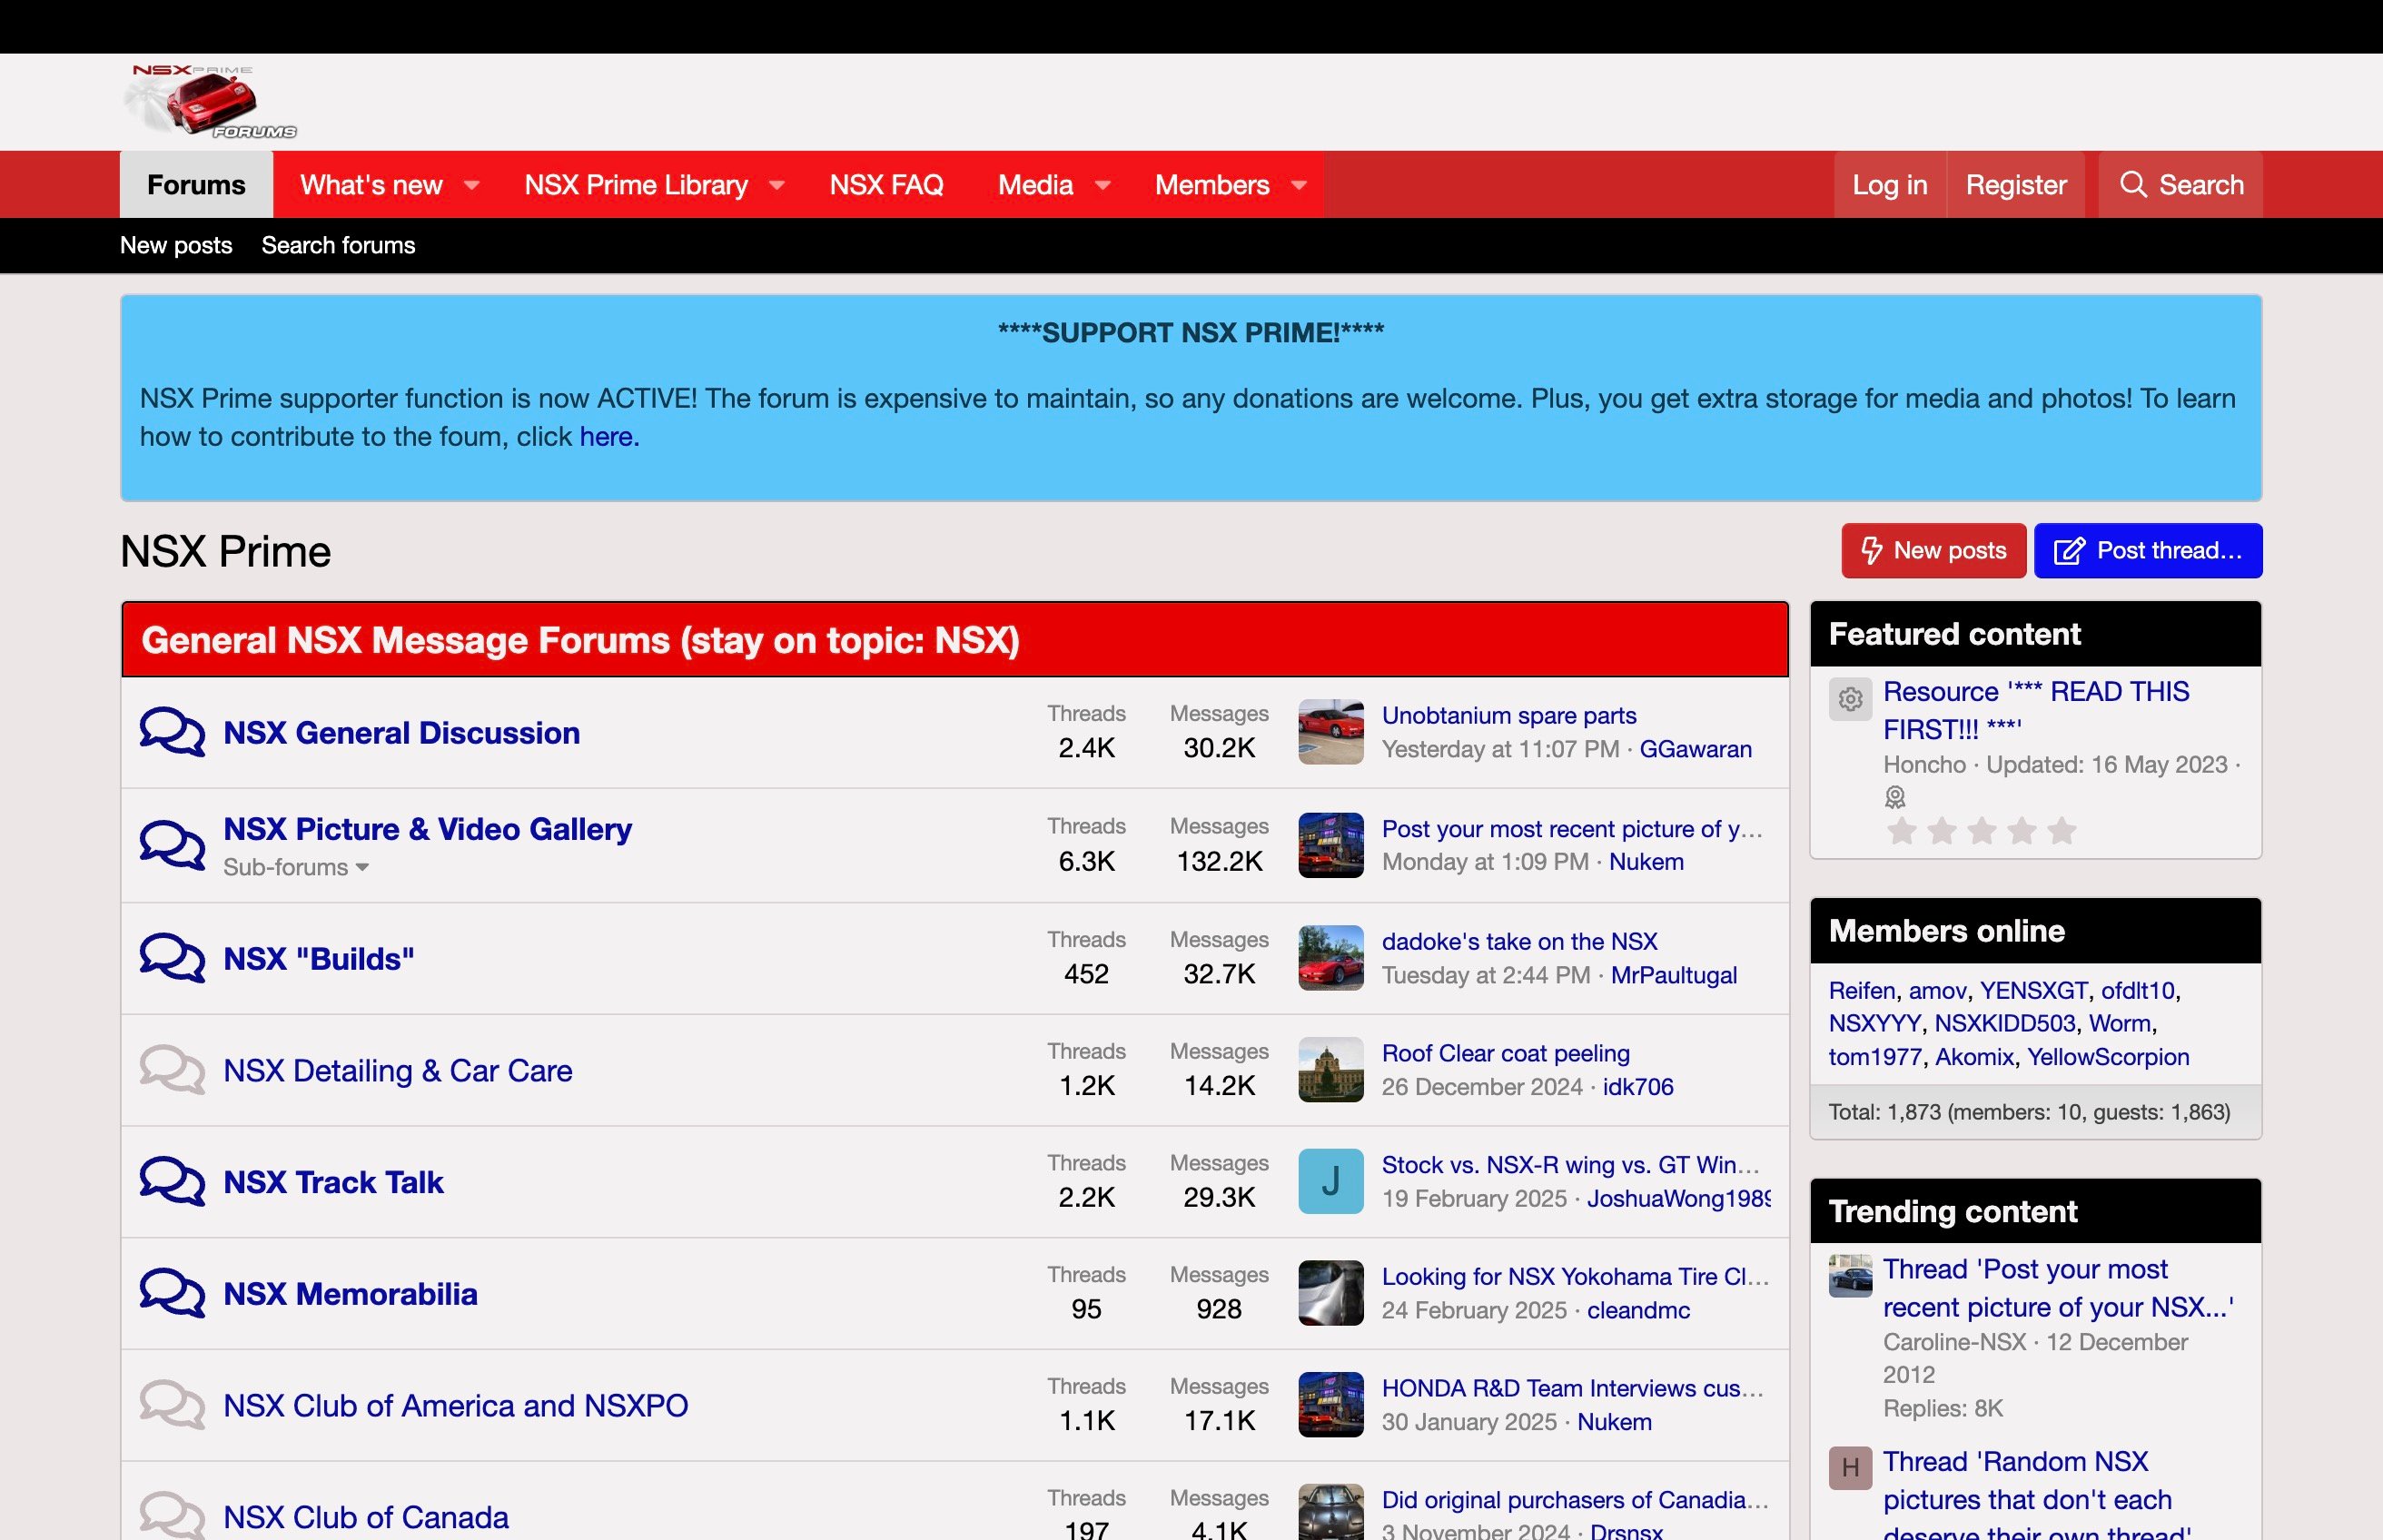Open member YellowScorpion's profile
Screen dimensions: 2383x1540
tap(2107, 1057)
